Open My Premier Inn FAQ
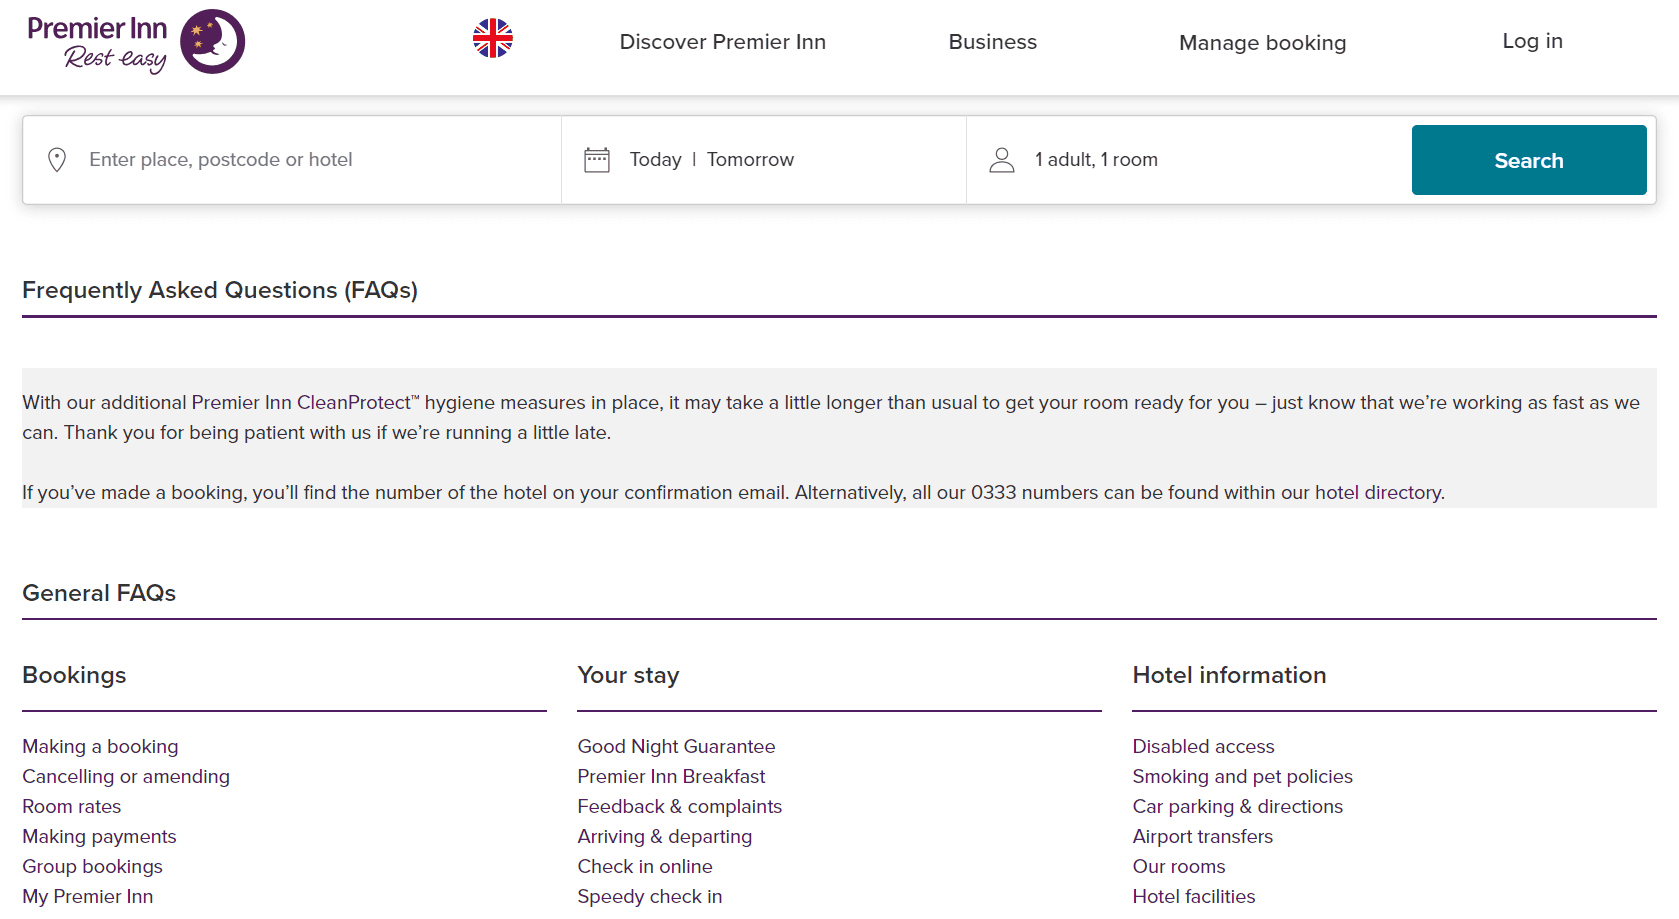 click(x=88, y=897)
